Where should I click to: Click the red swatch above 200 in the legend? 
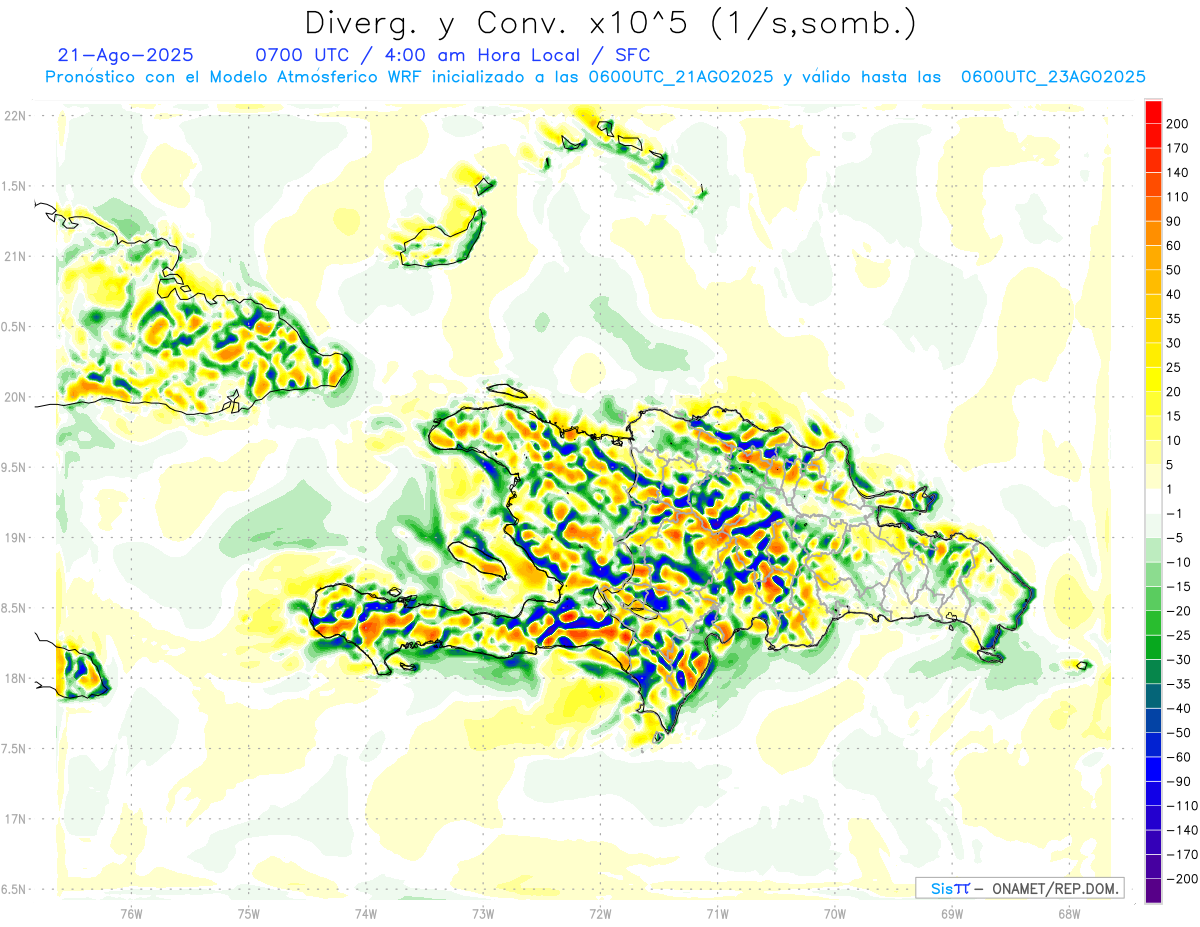click(1153, 112)
